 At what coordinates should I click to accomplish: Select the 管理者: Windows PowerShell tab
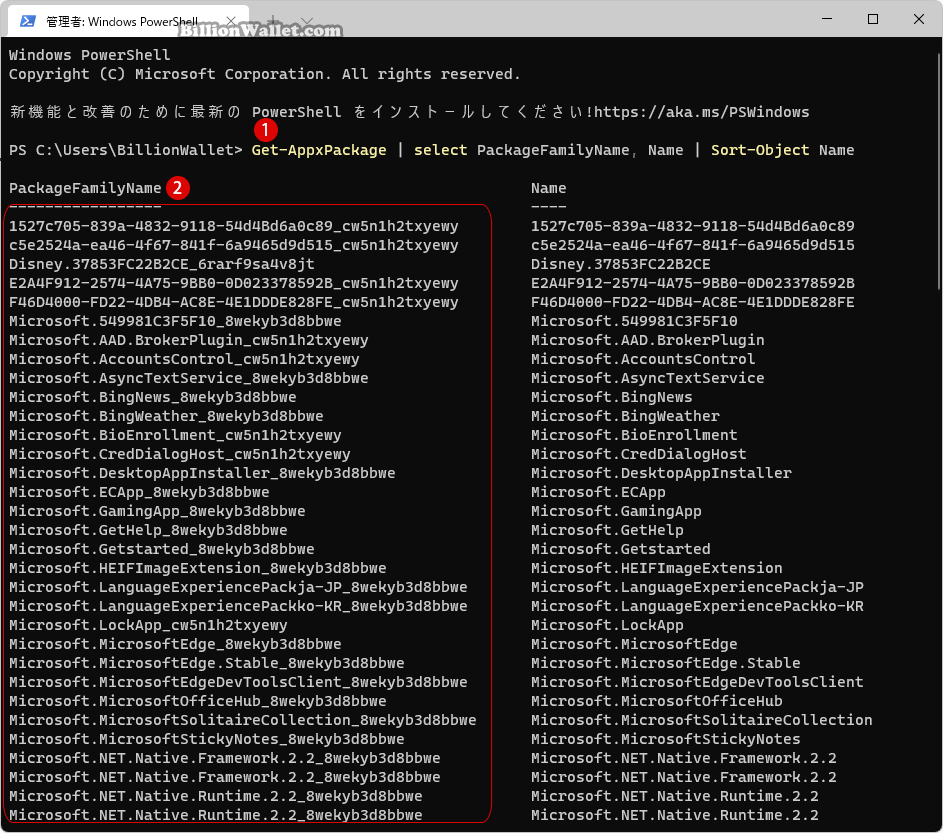128,21
